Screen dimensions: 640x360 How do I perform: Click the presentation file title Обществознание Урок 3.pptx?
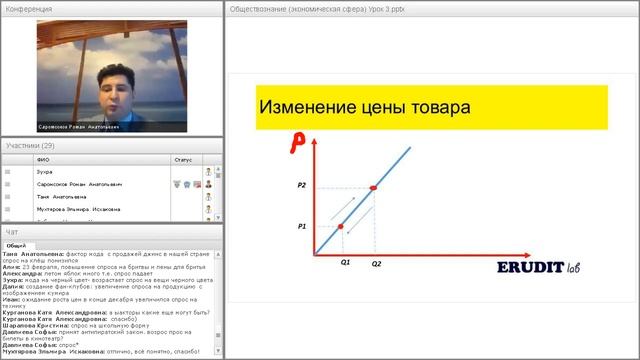click(x=317, y=9)
